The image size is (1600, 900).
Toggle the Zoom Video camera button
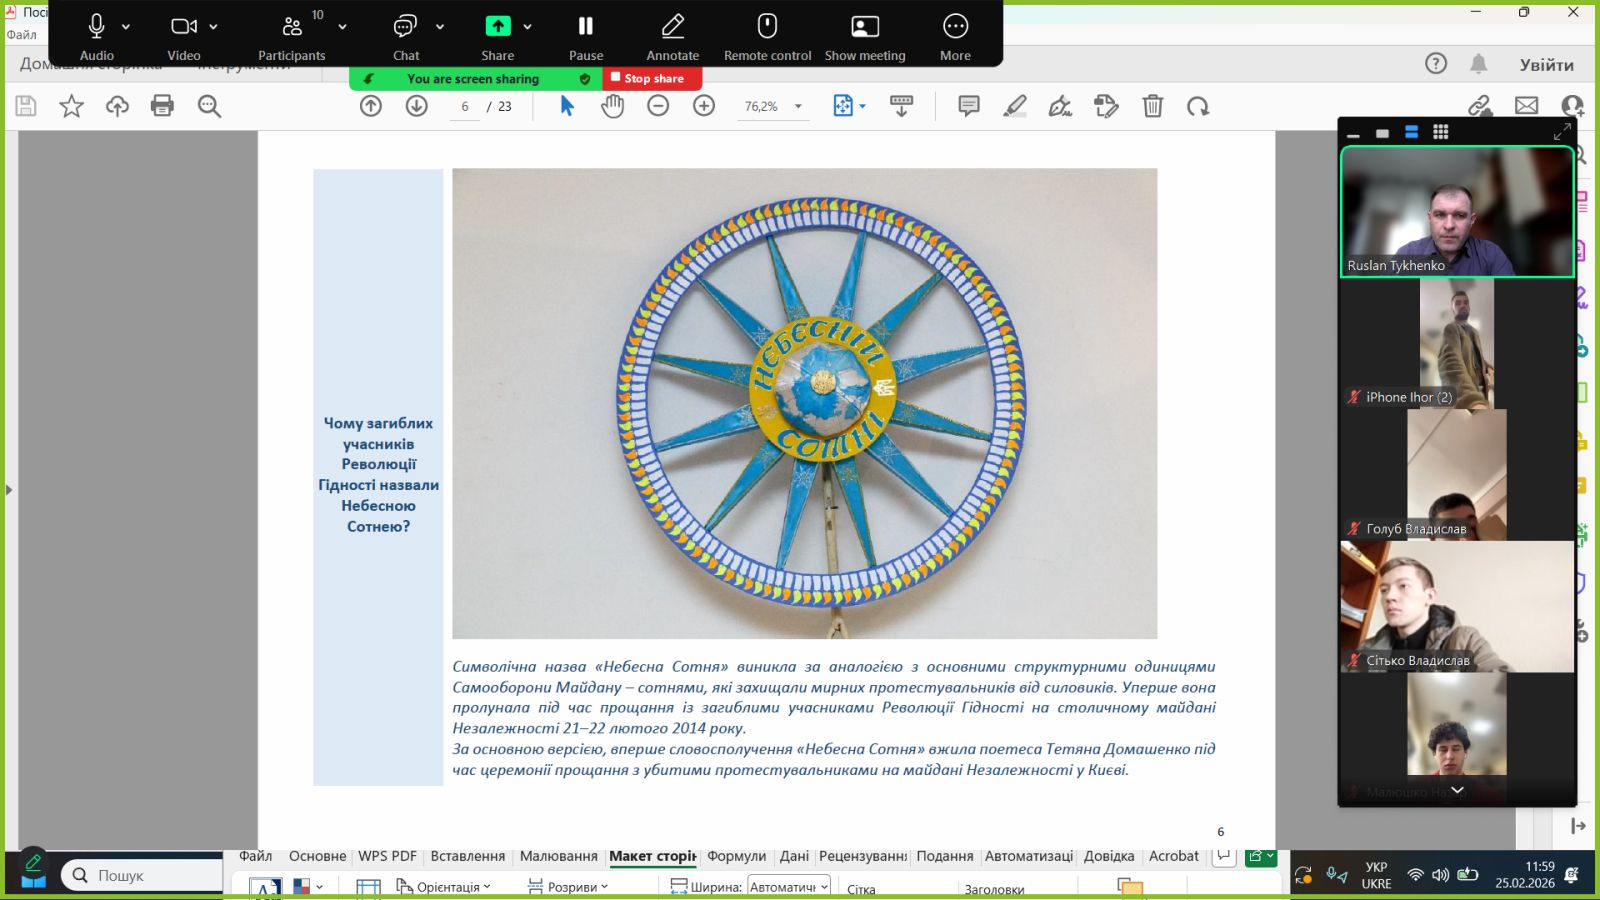point(184,27)
